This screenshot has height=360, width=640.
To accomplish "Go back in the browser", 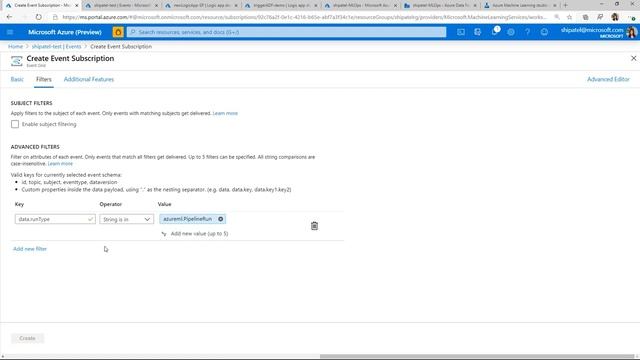I will (x=9, y=17).
